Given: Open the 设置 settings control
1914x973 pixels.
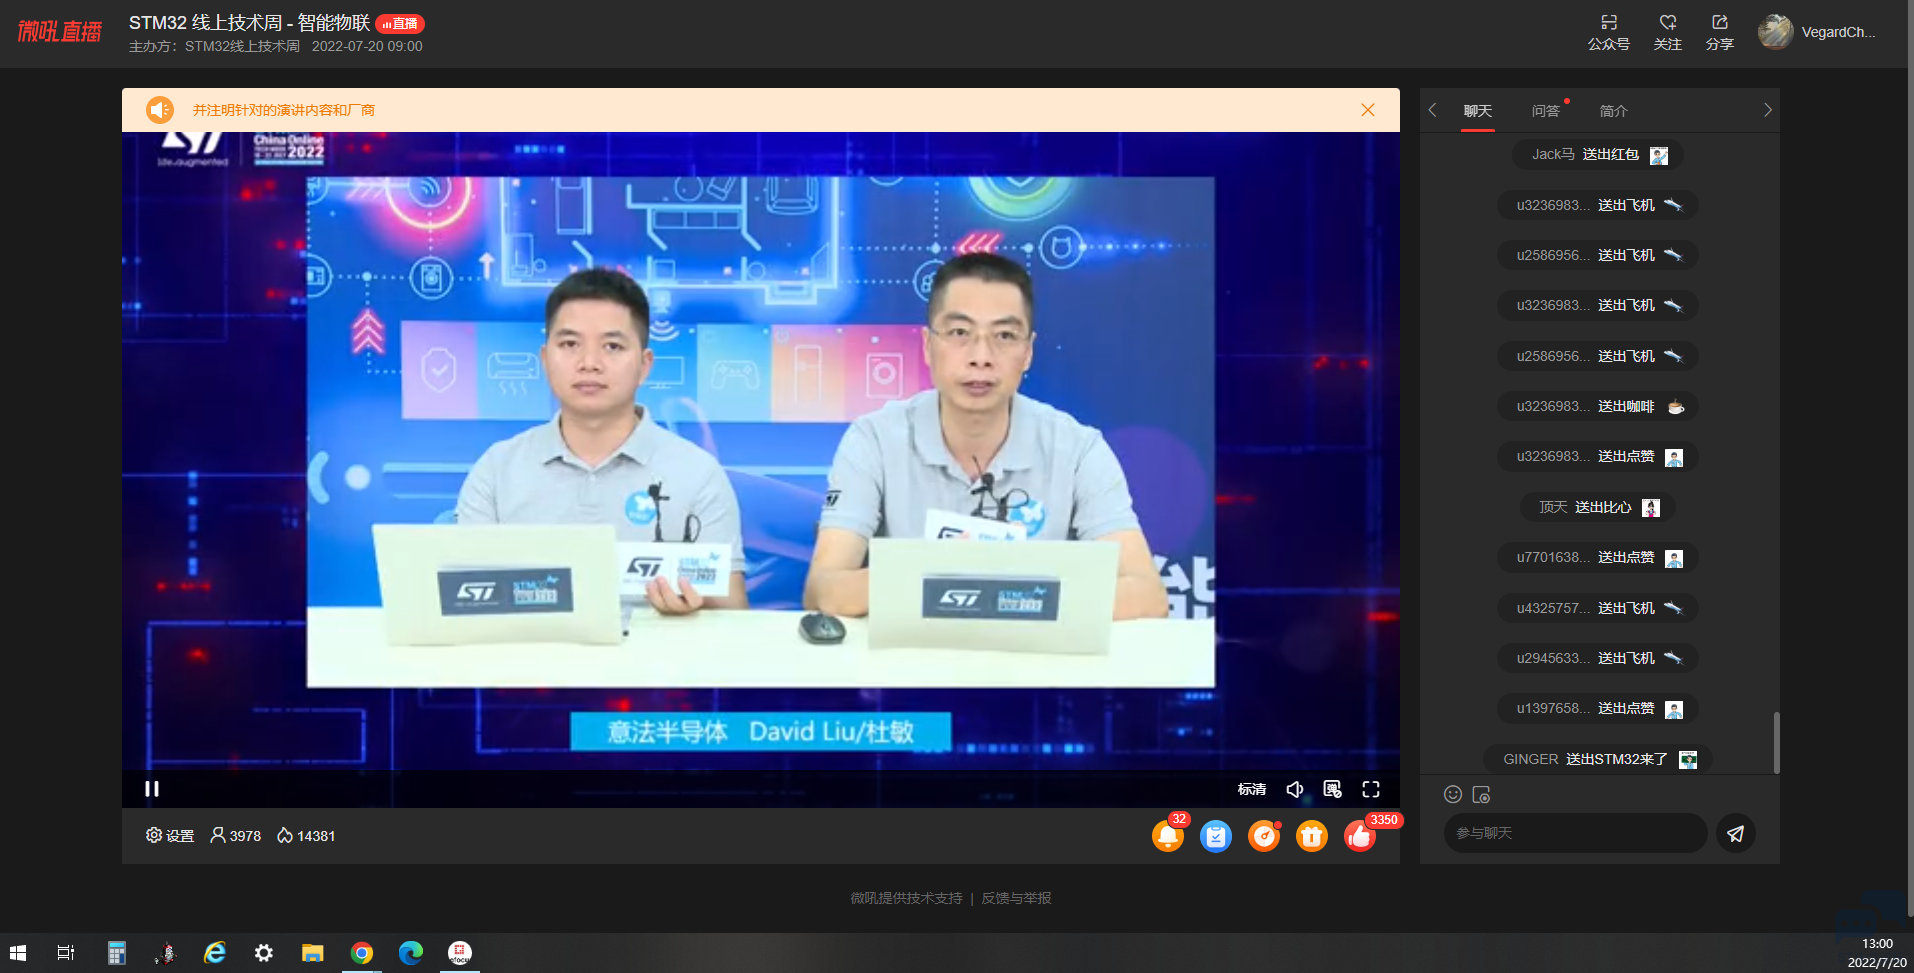Looking at the screenshot, I should tap(170, 835).
